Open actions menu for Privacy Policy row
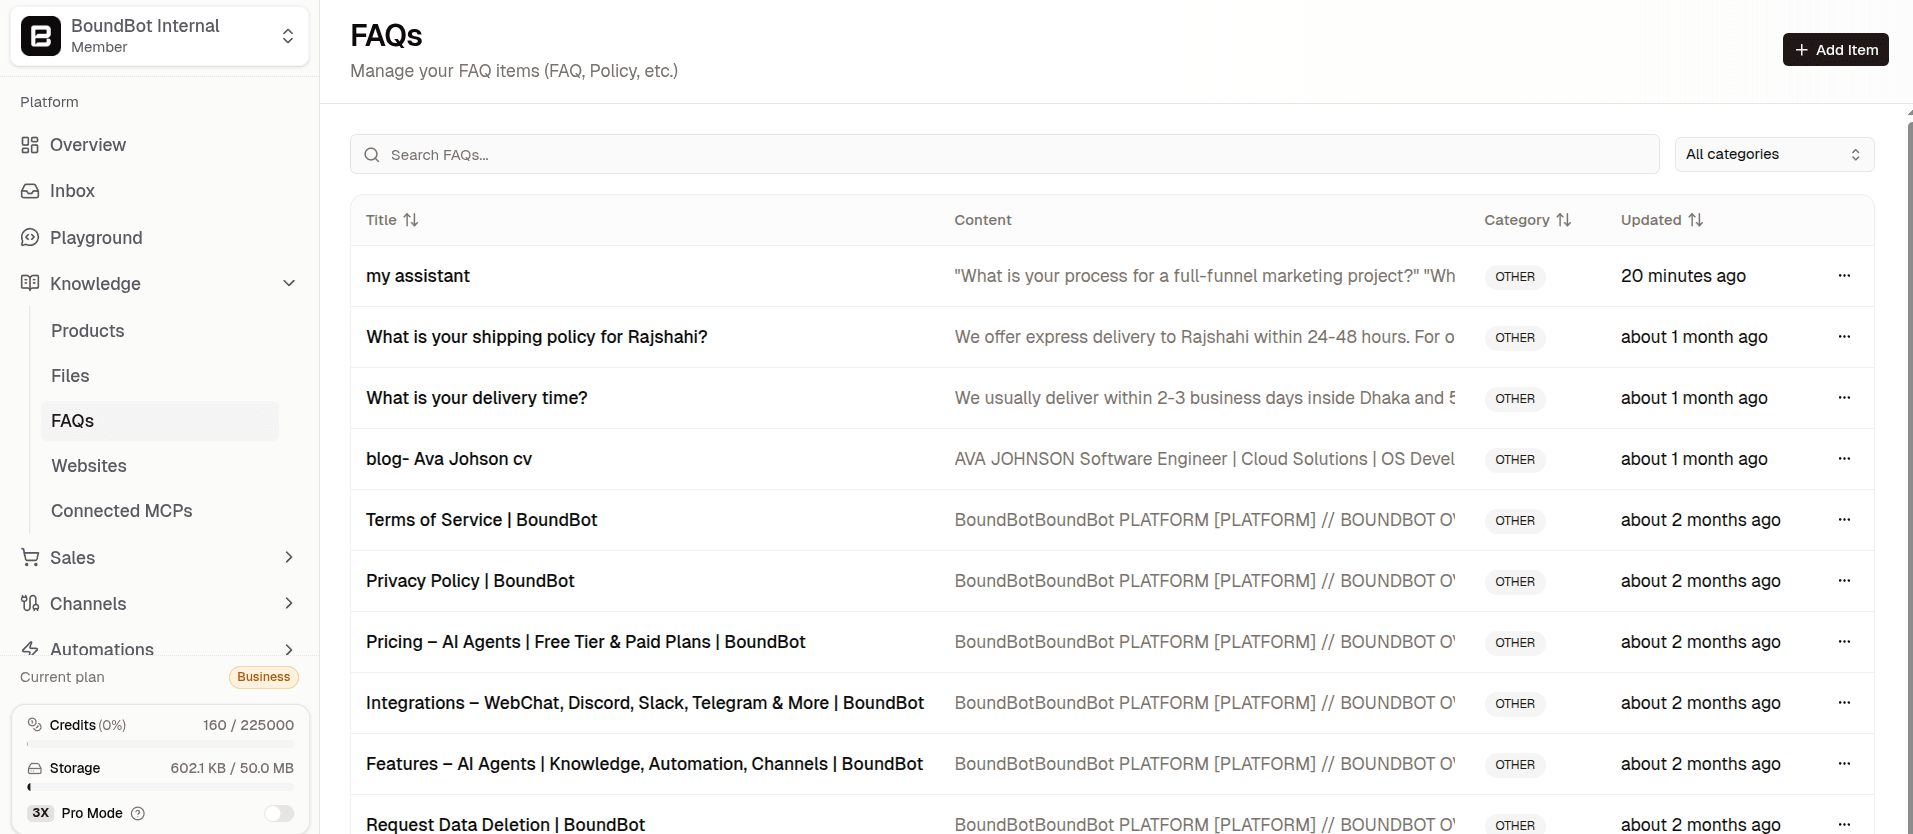 click(x=1844, y=580)
